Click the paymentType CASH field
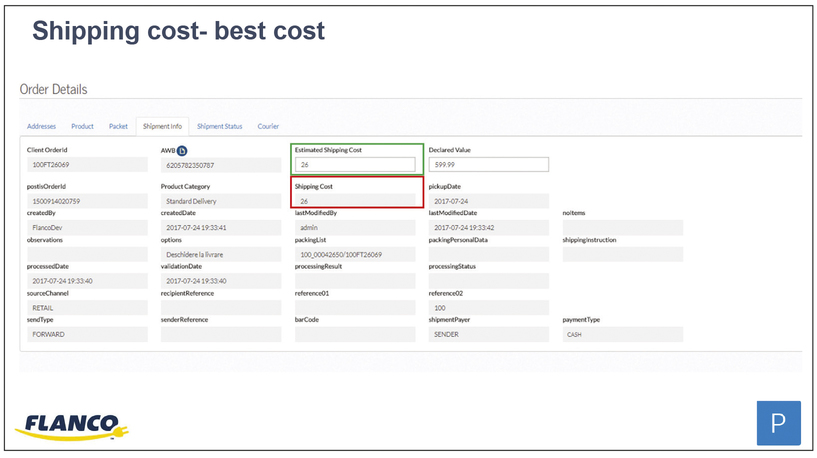817x458 pixels. coord(622,335)
